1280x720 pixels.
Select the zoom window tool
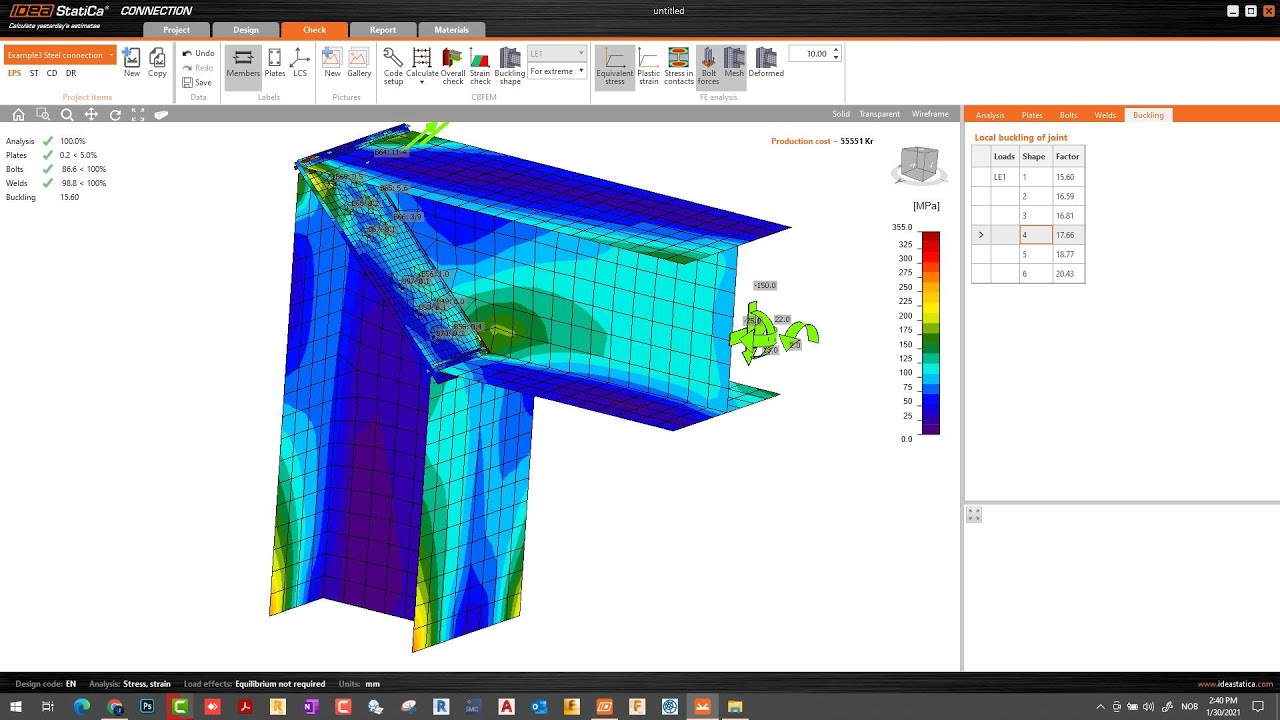[x=43, y=115]
